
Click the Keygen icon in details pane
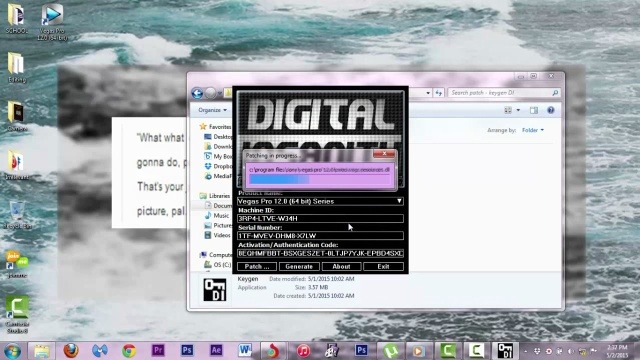215,289
